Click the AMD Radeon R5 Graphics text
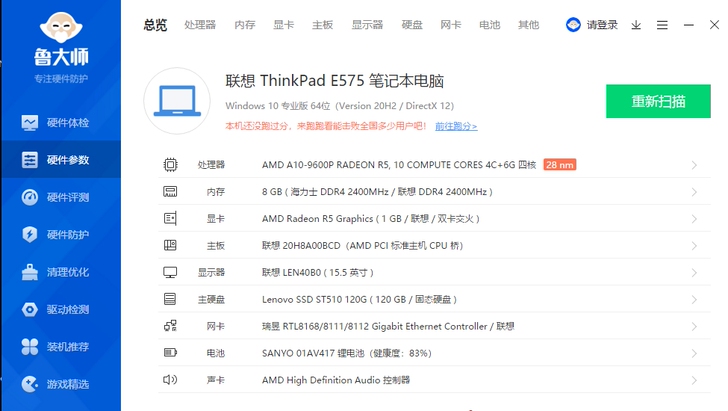The image size is (728, 411). pos(370,219)
